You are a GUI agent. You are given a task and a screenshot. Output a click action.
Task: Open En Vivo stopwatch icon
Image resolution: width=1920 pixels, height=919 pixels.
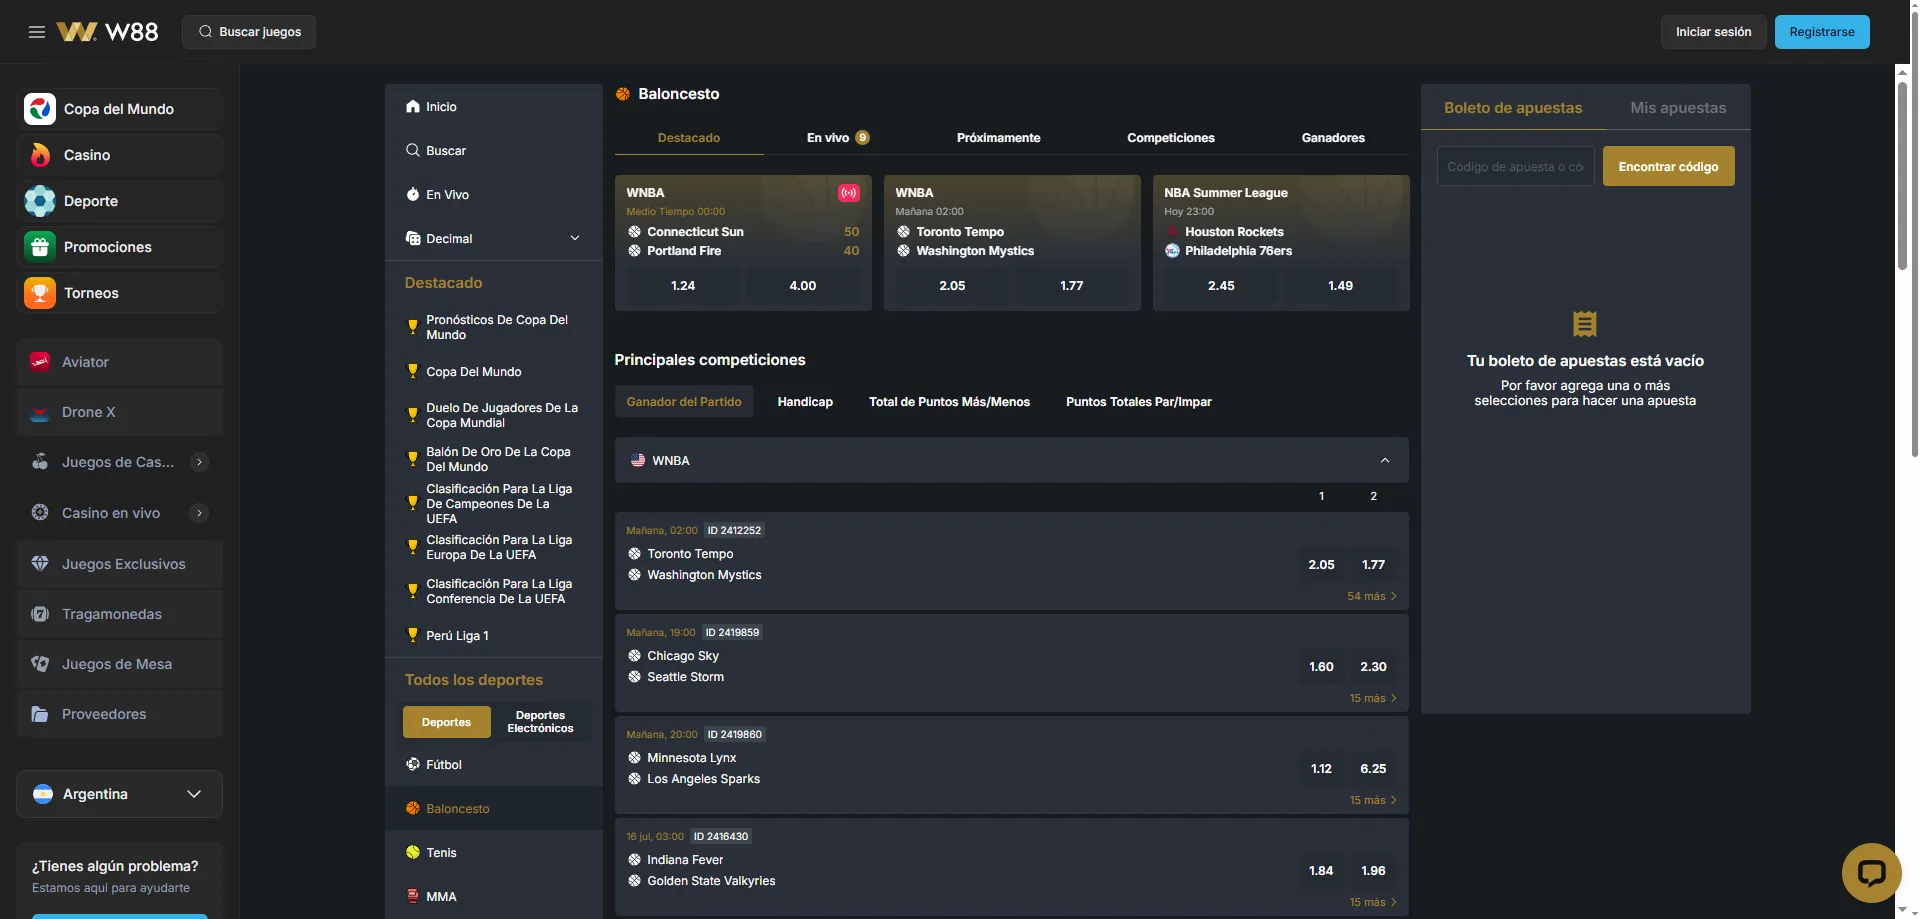coord(413,194)
